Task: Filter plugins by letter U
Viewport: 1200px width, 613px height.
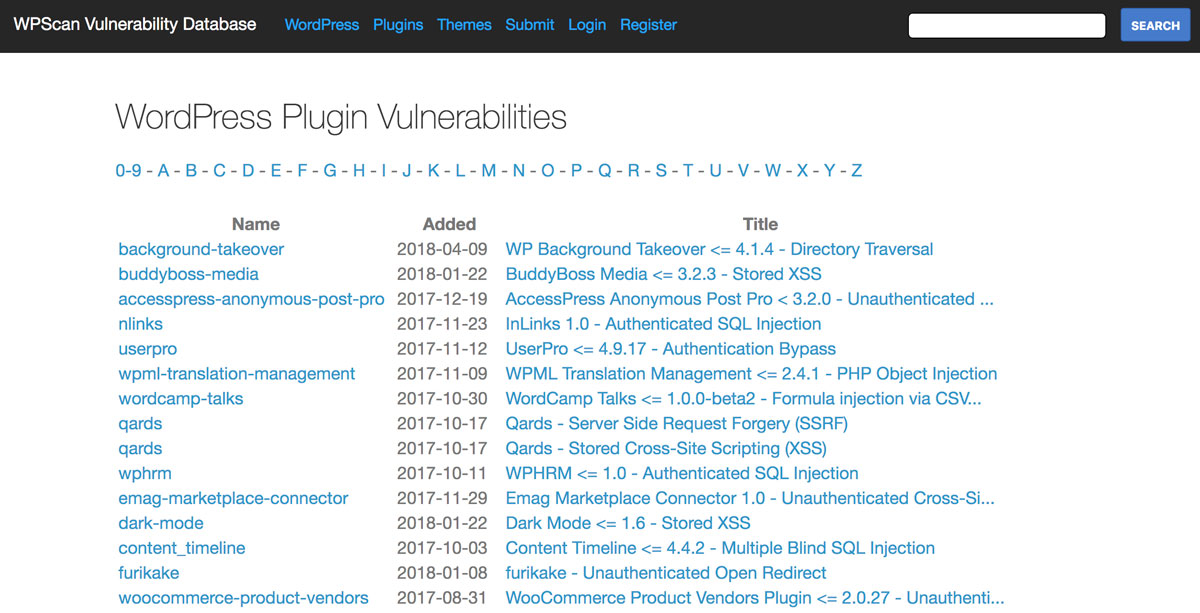Action: 715,171
